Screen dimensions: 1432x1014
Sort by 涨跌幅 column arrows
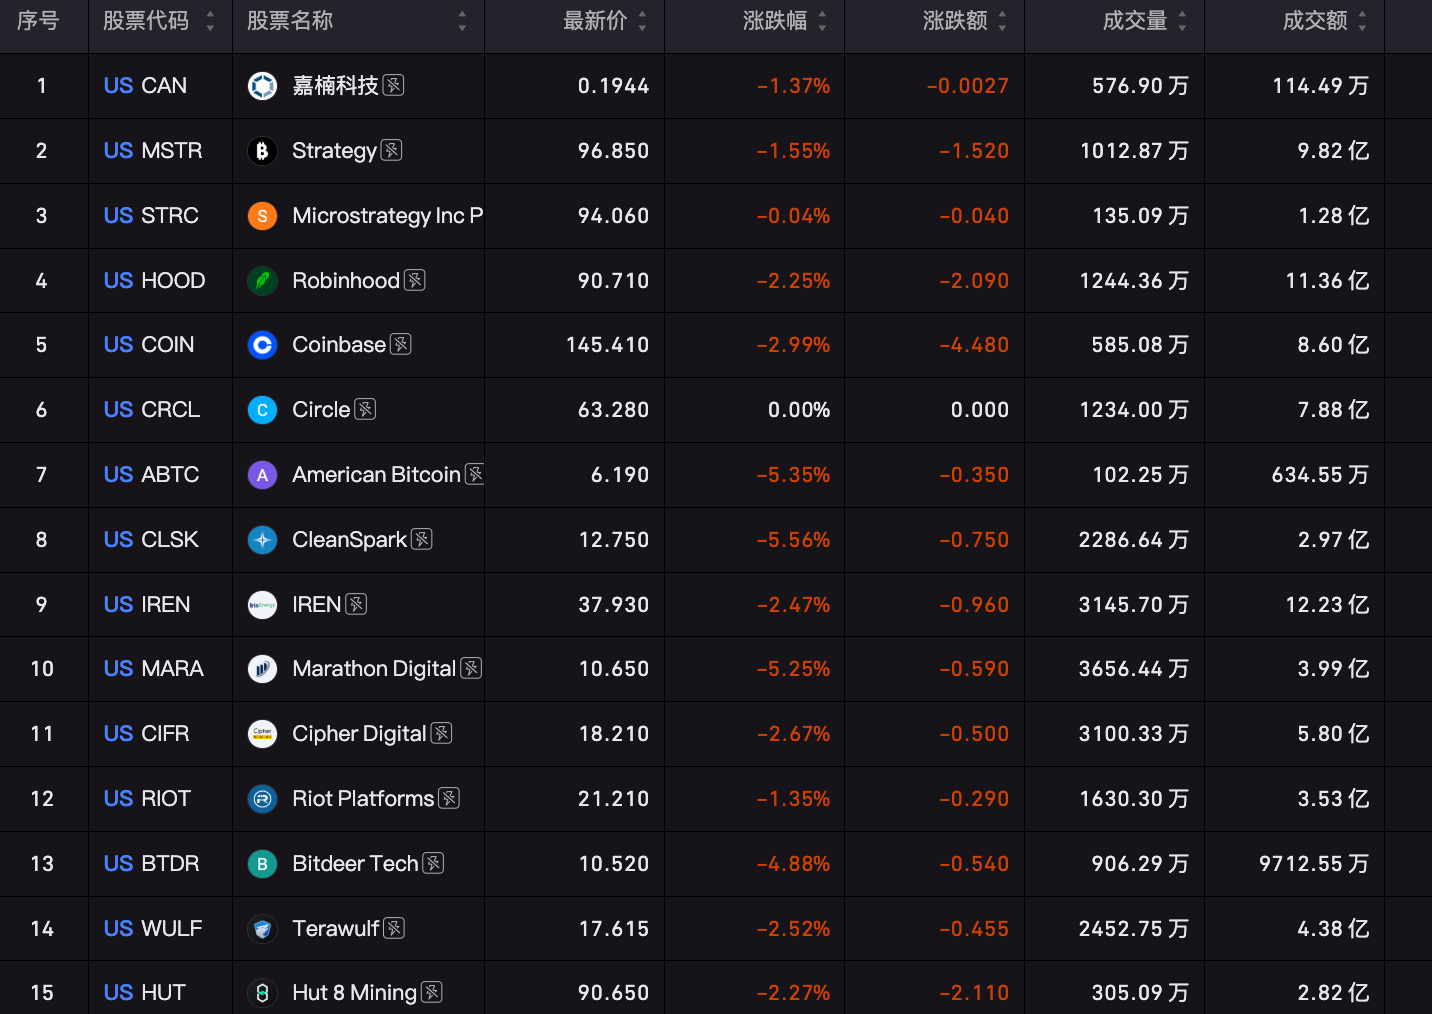coord(822,21)
